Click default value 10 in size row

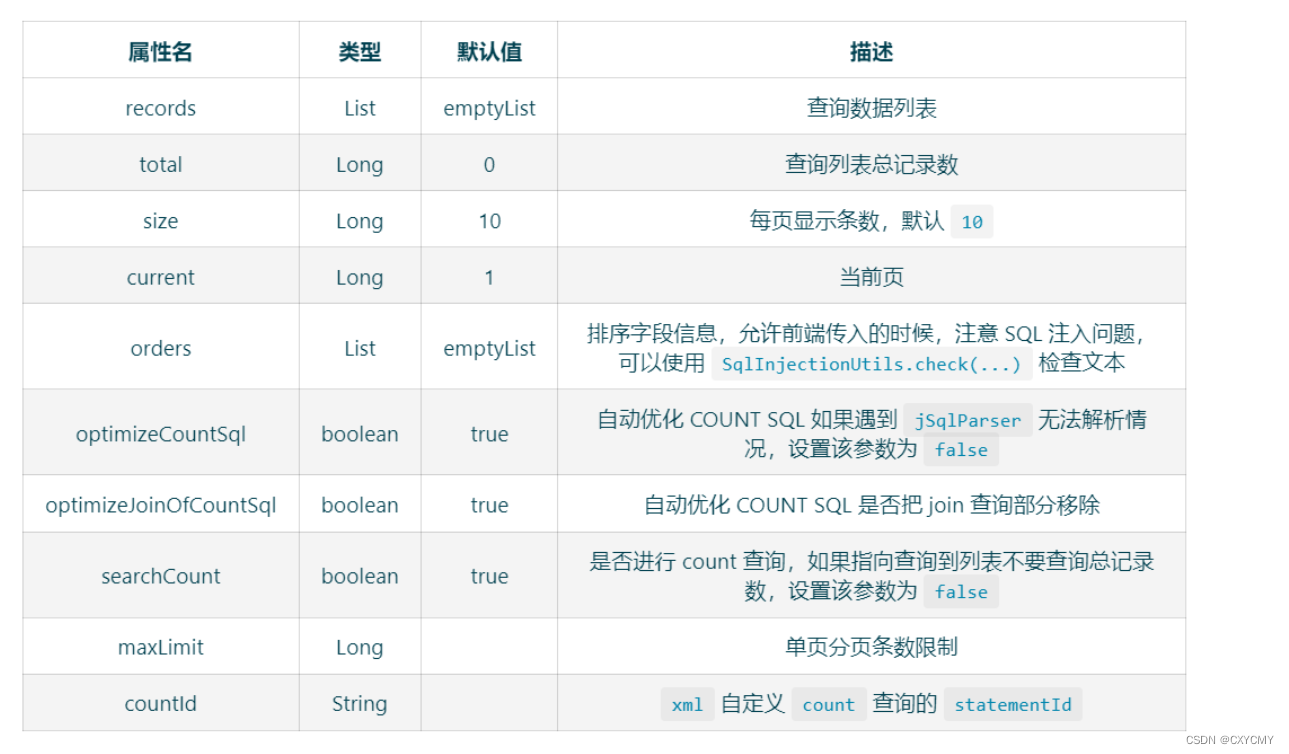(x=489, y=221)
